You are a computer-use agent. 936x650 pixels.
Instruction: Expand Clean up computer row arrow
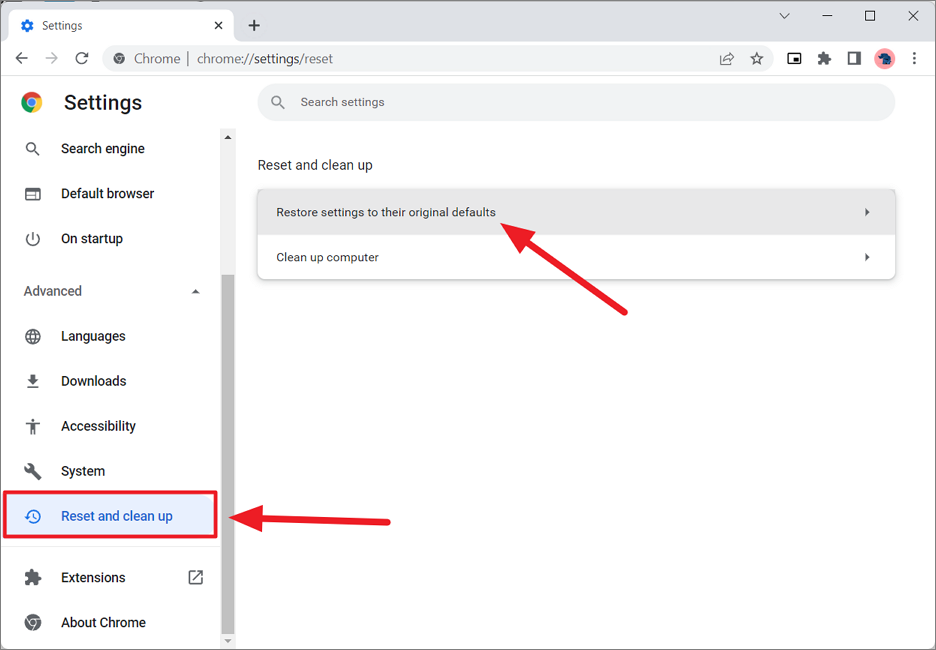click(x=866, y=257)
